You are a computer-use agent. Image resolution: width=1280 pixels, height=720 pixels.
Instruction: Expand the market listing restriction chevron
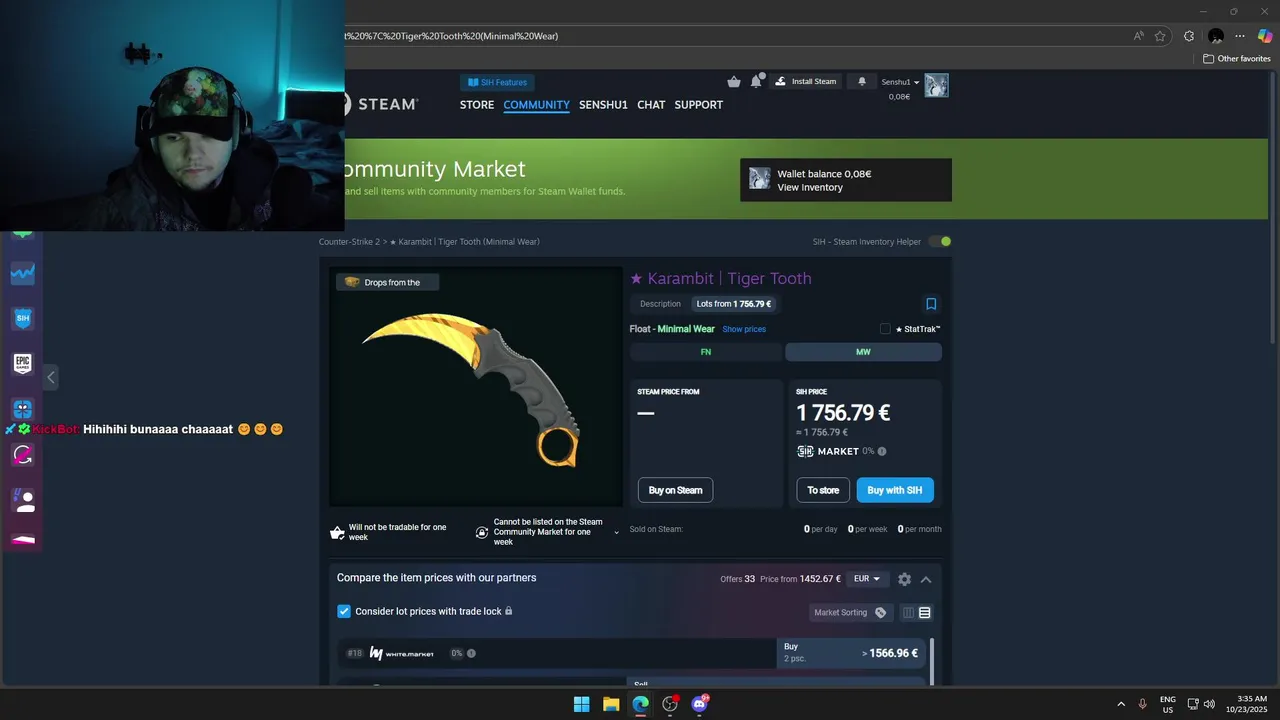tap(616, 533)
